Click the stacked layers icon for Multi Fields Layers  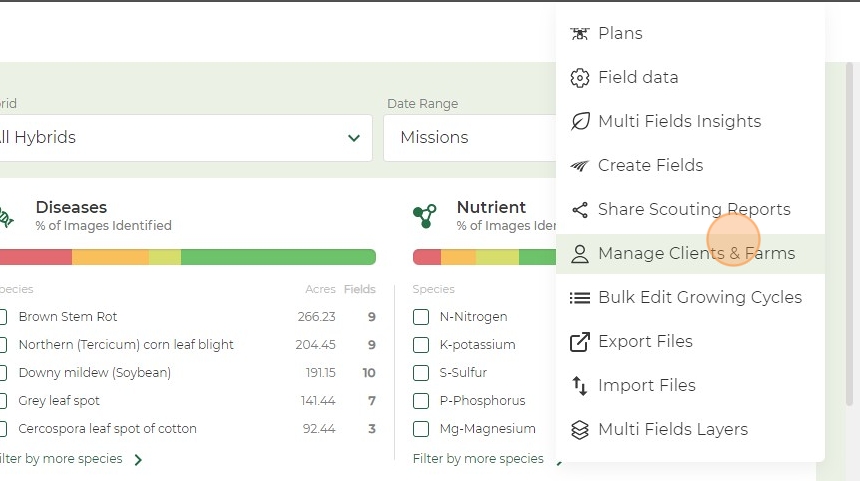click(x=580, y=430)
